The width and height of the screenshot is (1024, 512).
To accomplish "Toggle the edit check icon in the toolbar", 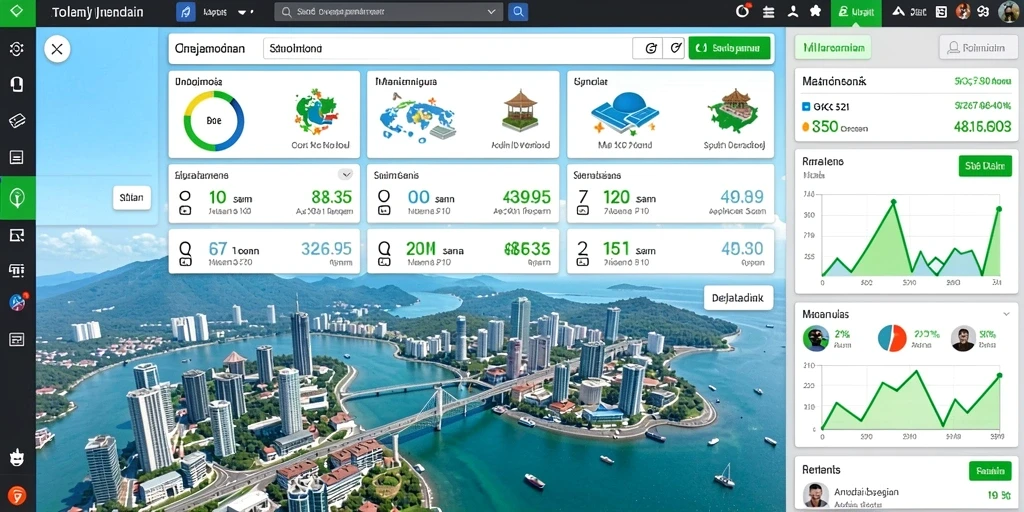I will click(675, 48).
